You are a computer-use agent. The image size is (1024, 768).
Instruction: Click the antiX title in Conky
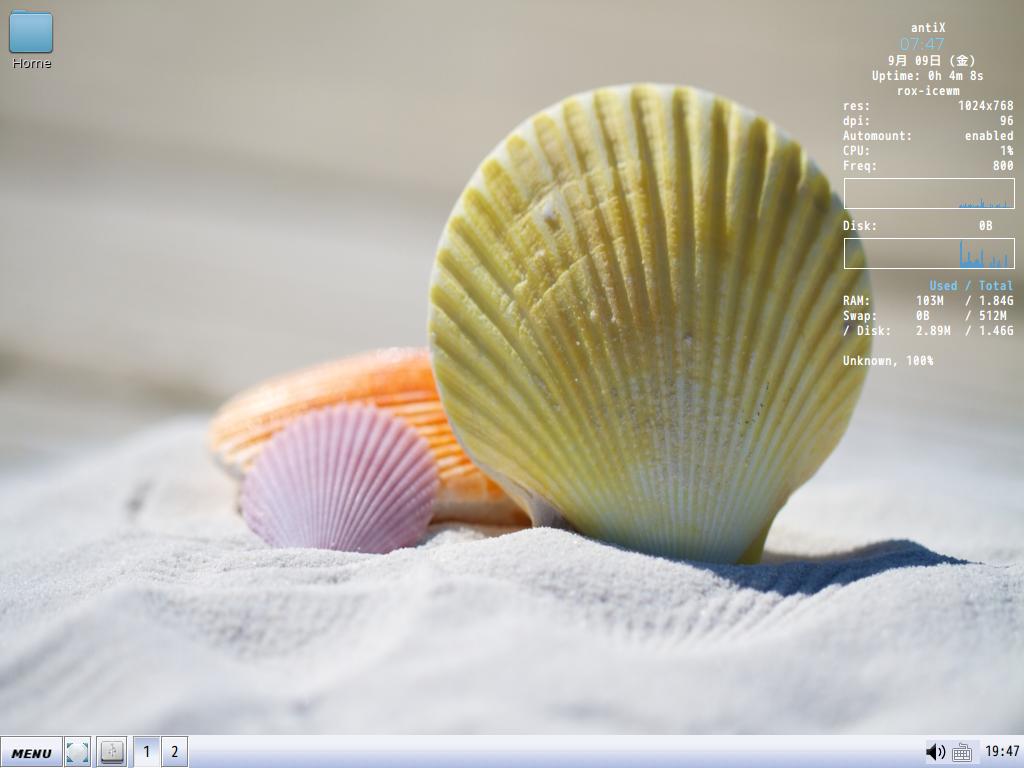click(x=928, y=28)
